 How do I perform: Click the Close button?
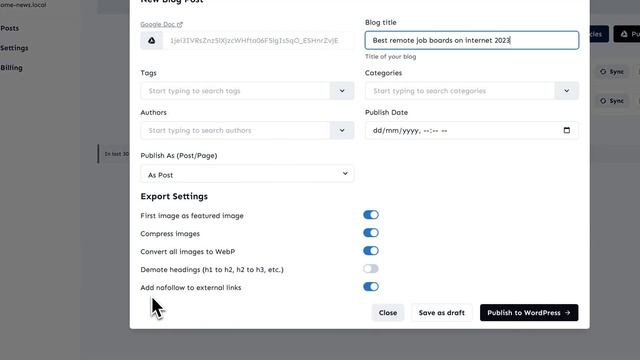388,313
